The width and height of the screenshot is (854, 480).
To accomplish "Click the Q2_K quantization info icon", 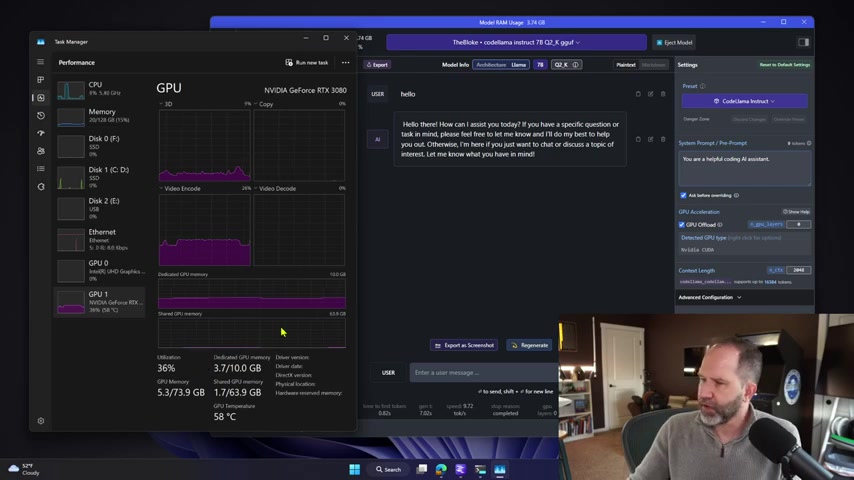I will pyautogui.click(x=575, y=64).
